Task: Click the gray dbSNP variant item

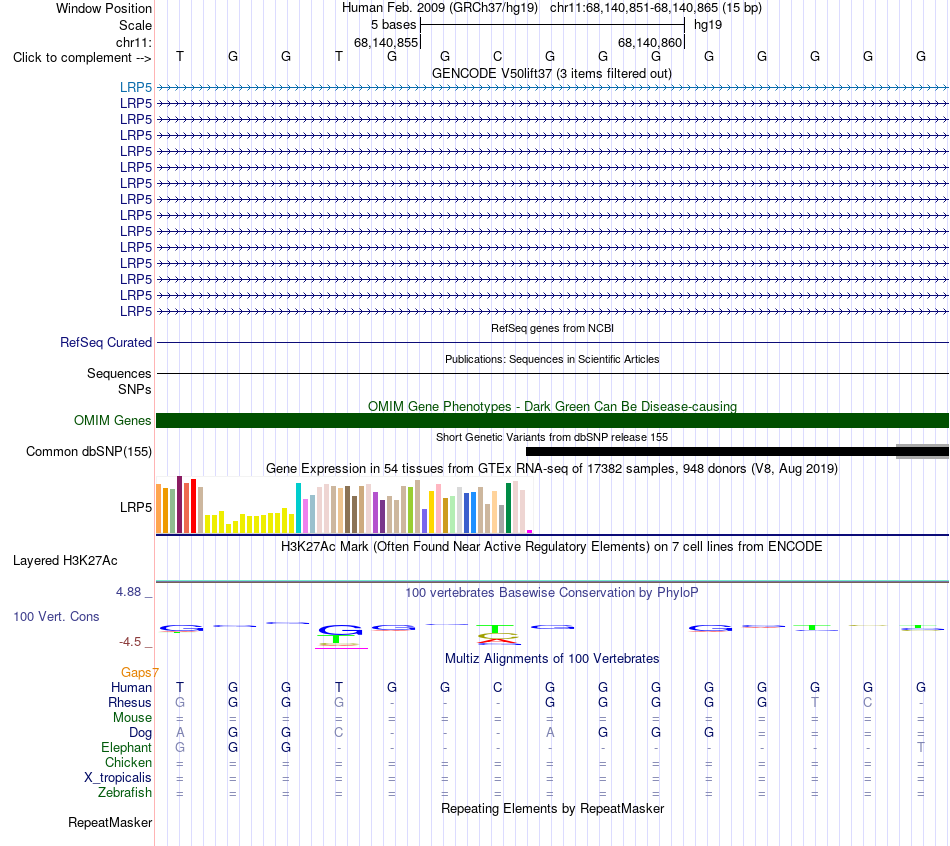Action: [922, 451]
